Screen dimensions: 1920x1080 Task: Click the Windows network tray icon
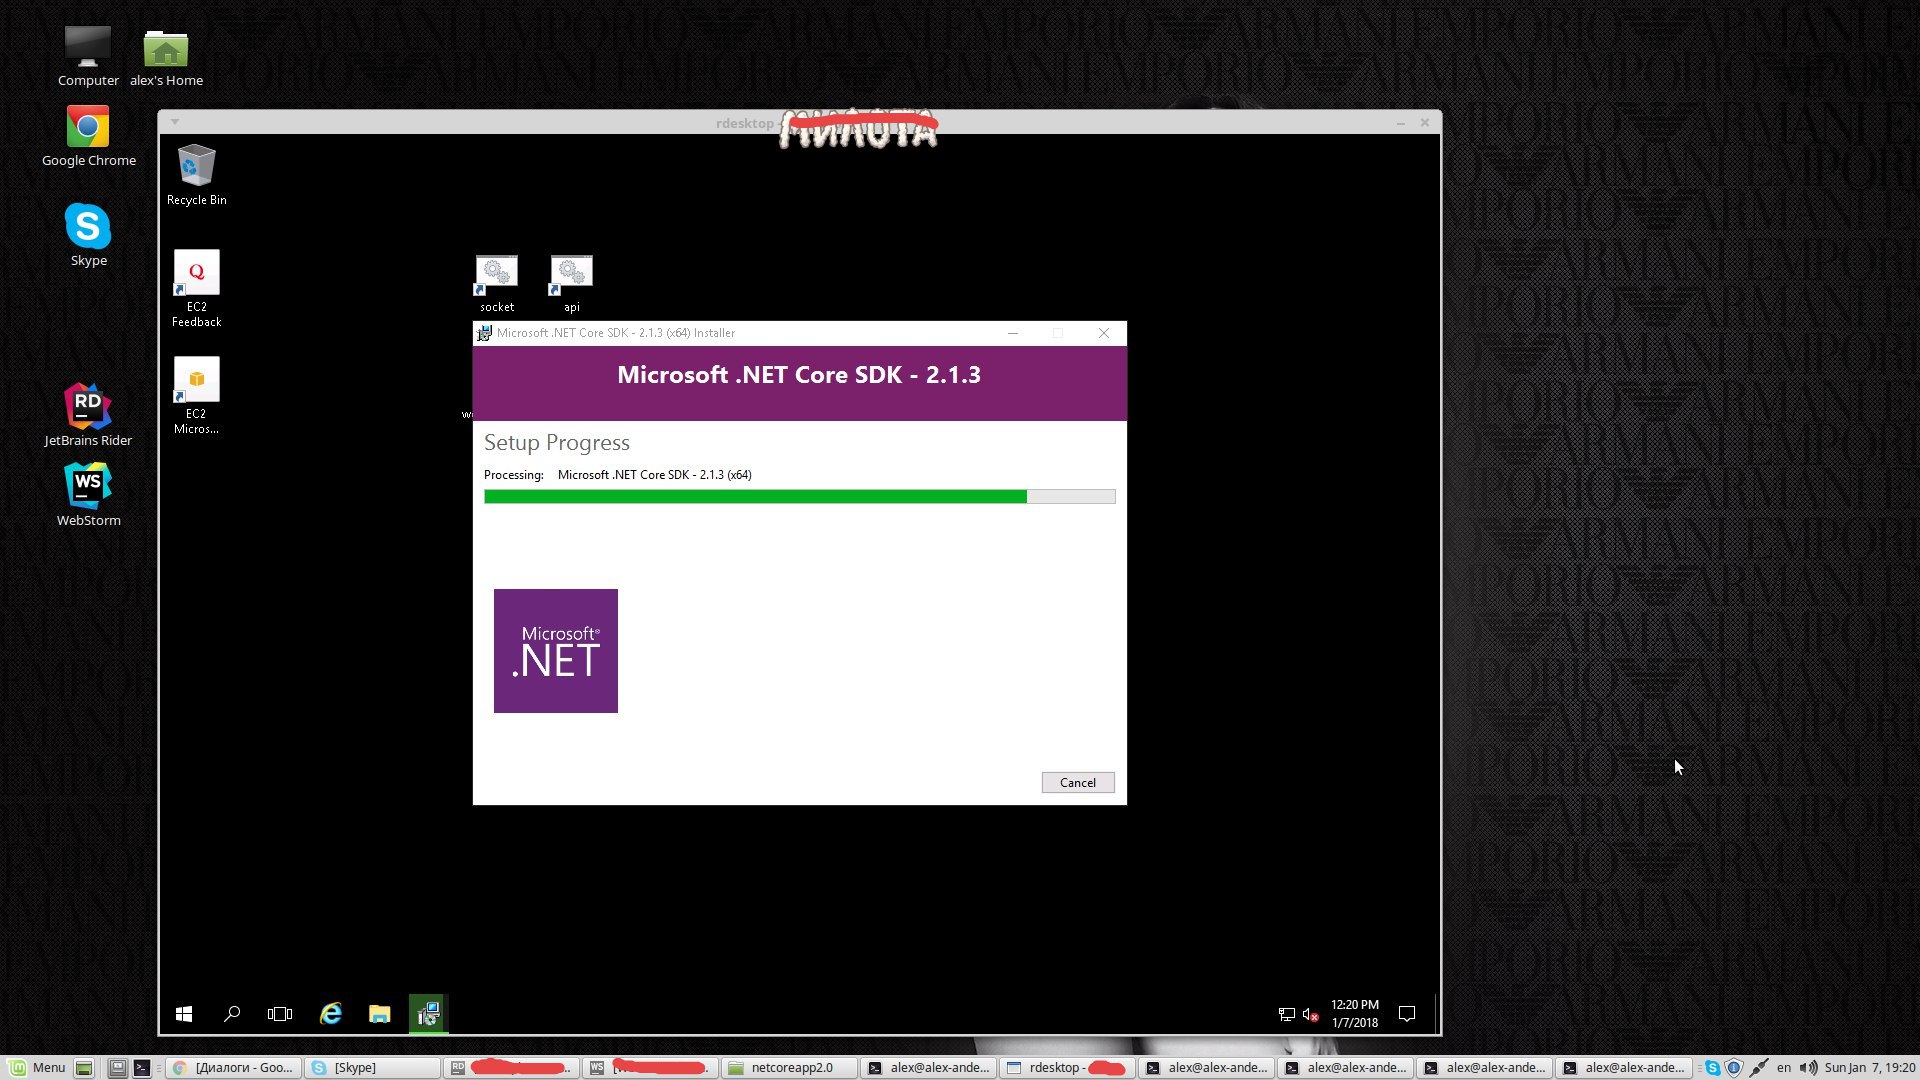pos(1287,1014)
